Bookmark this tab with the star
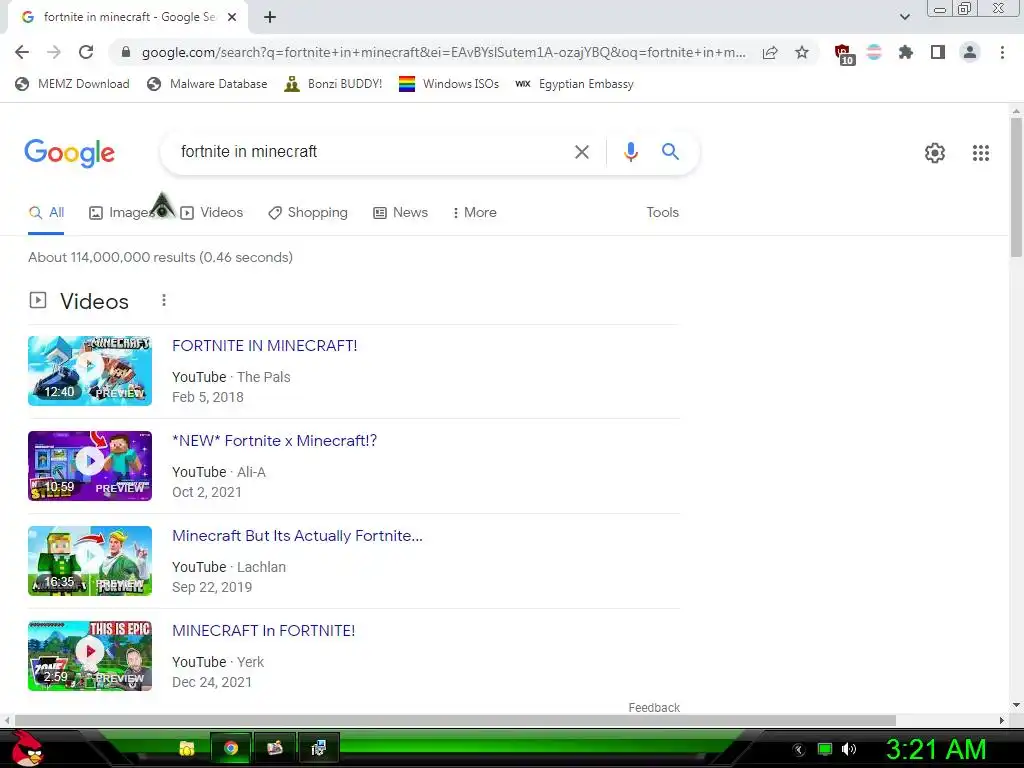Screen dimensions: 1024x768 [x=802, y=52]
